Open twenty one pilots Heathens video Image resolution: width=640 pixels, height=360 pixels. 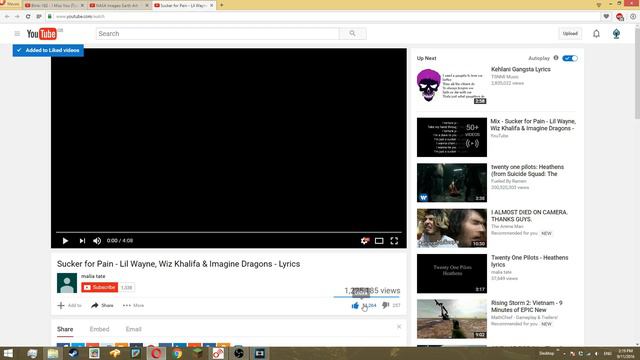(x=527, y=170)
